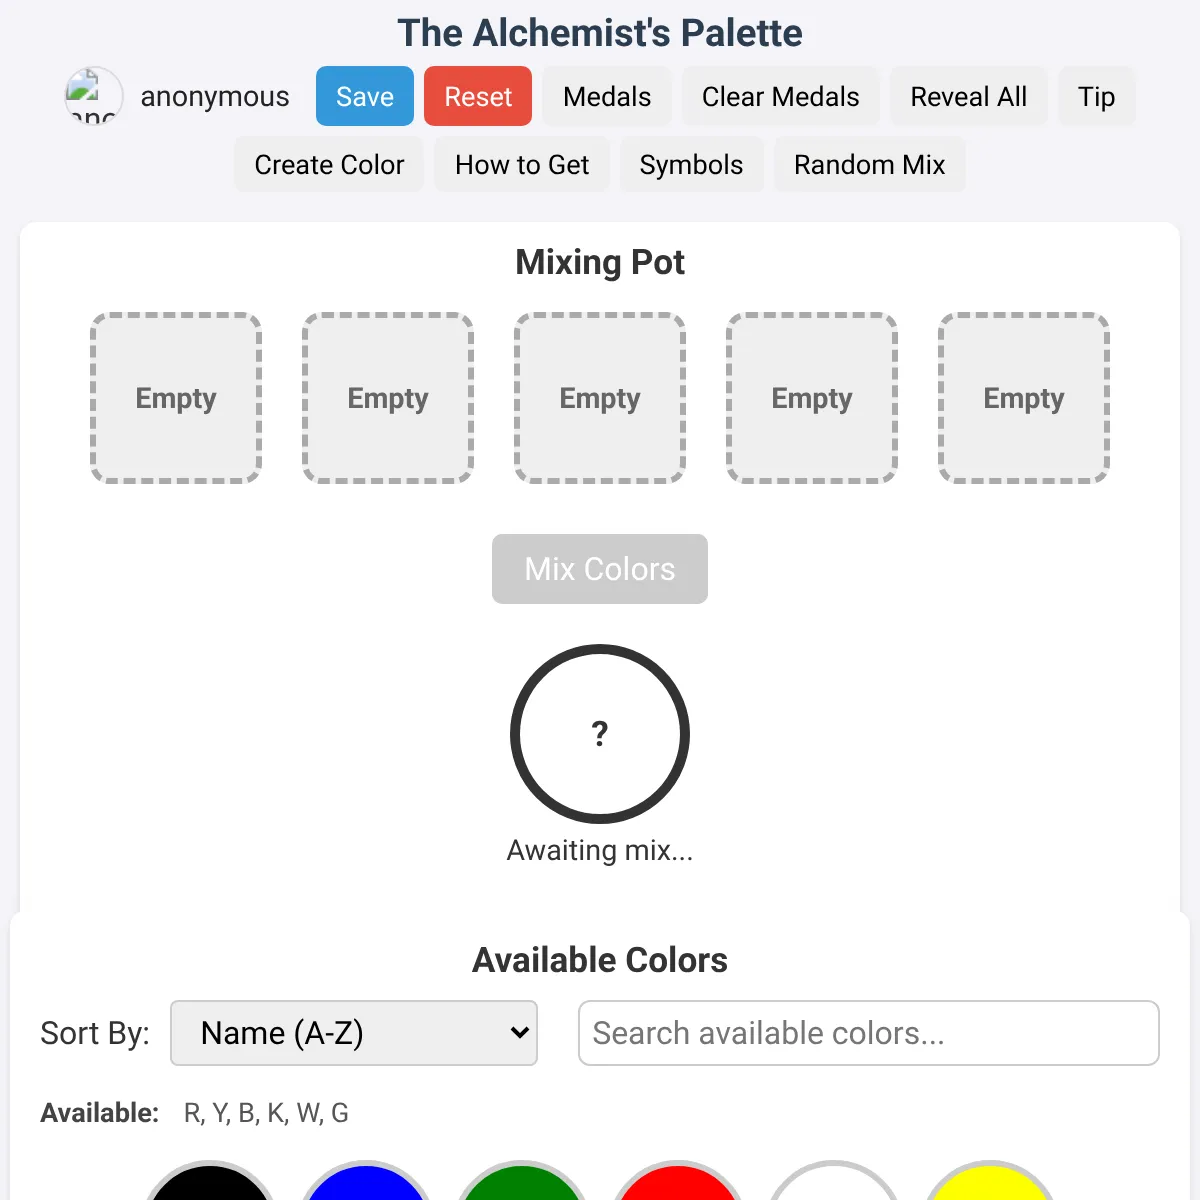Open the Create Color dialog
This screenshot has height=1200, width=1200.
329,164
